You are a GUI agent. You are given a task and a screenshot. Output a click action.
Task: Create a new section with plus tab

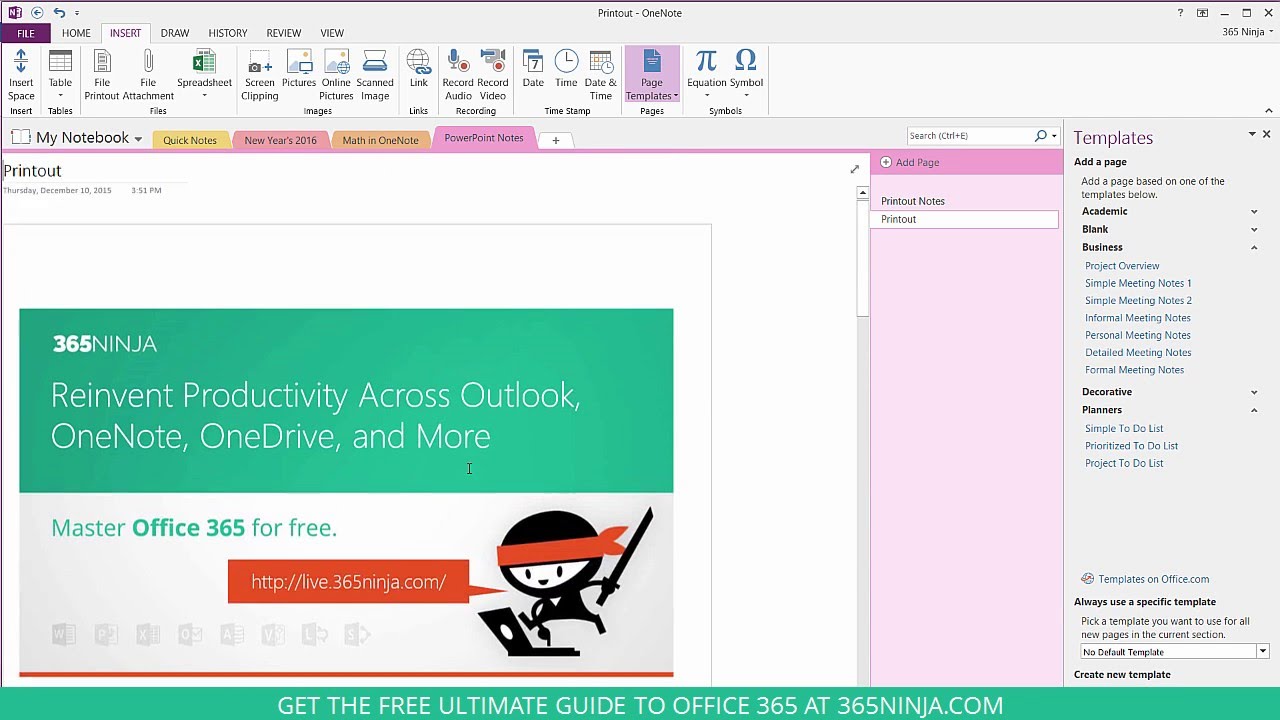[556, 140]
